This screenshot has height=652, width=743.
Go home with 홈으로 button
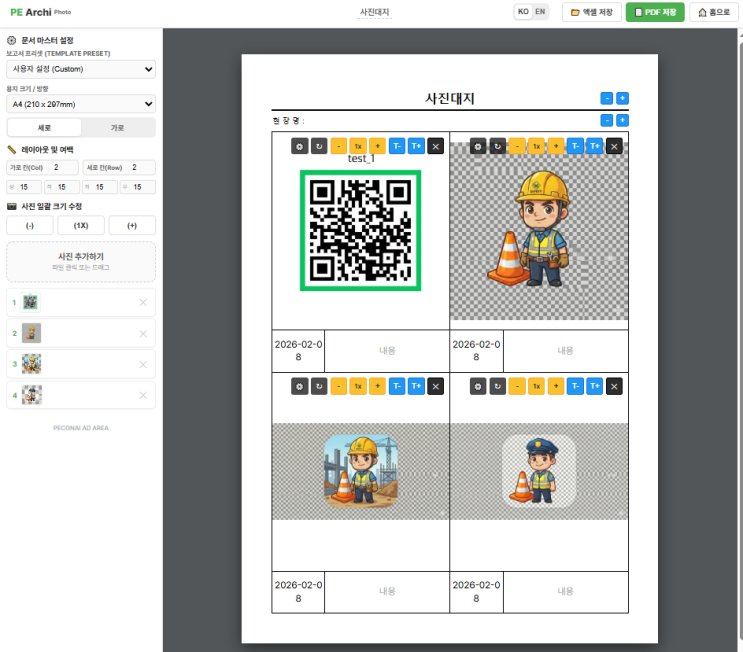click(714, 12)
